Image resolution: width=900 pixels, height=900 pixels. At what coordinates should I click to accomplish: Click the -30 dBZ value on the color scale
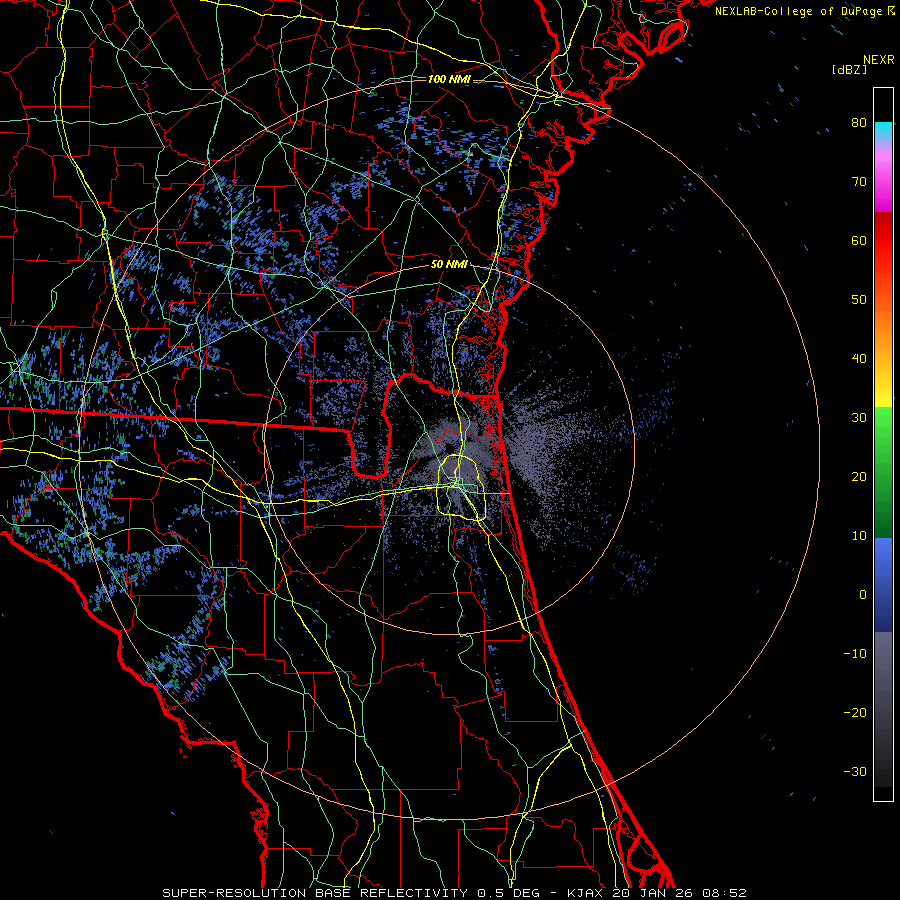click(x=855, y=771)
